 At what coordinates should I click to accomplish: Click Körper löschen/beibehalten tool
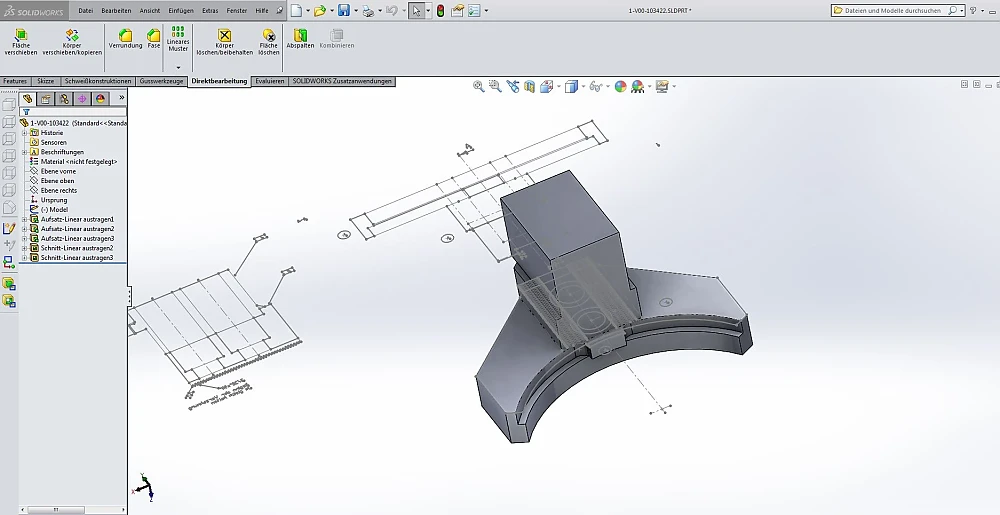pos(224,40)
